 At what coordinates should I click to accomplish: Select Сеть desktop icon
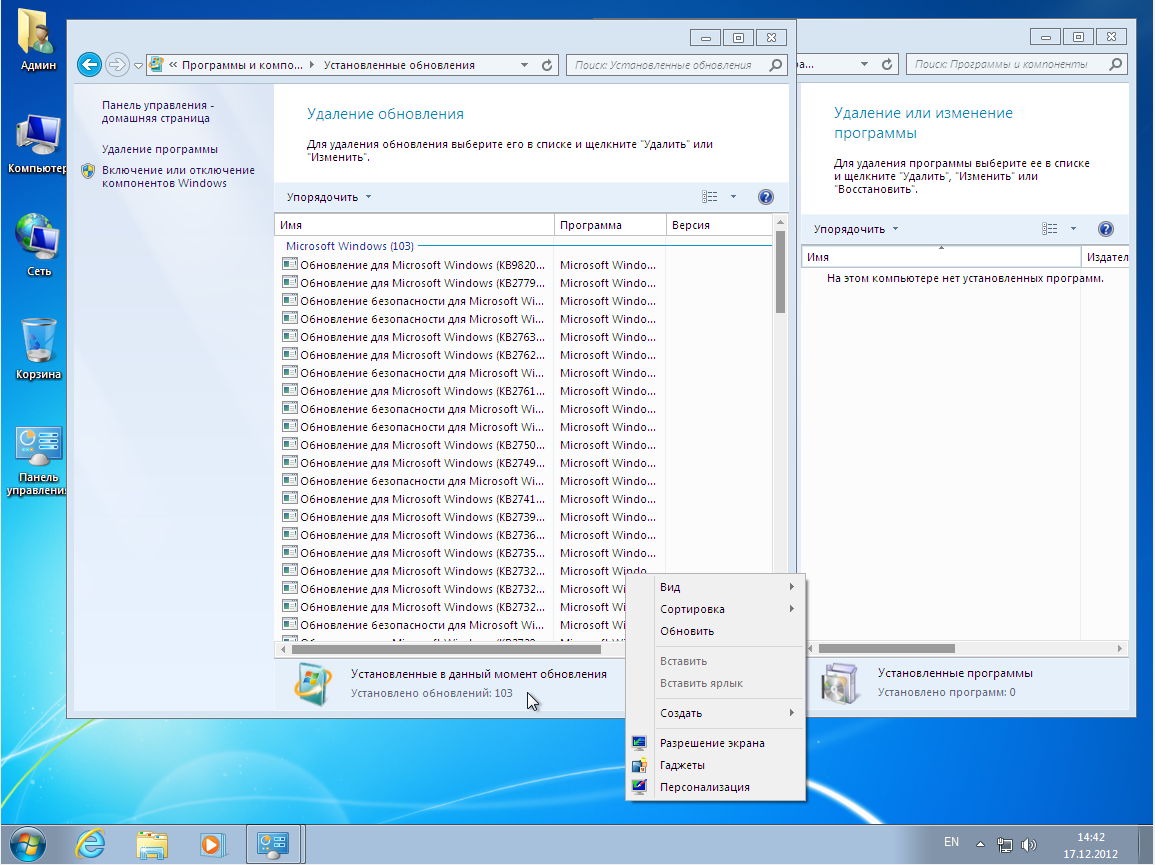pos(38,245)
